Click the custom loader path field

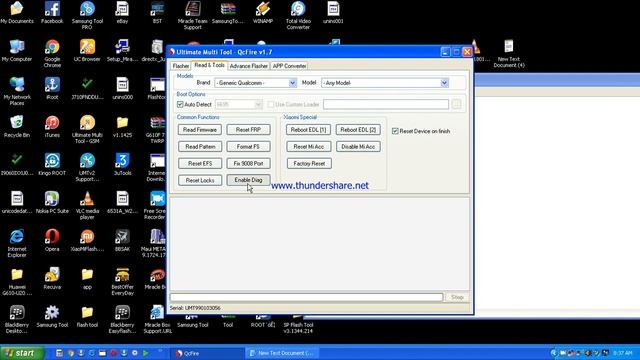click(x=386, y=104)
